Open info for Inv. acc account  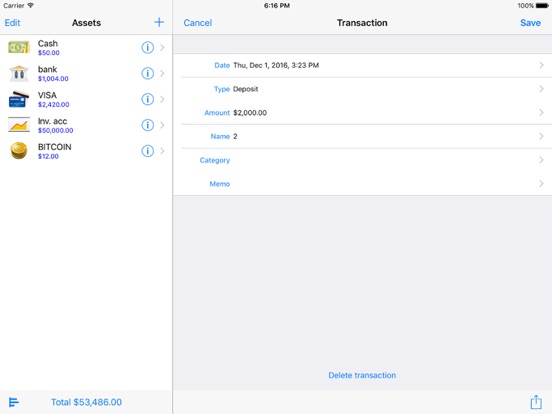tap(148, 125)
